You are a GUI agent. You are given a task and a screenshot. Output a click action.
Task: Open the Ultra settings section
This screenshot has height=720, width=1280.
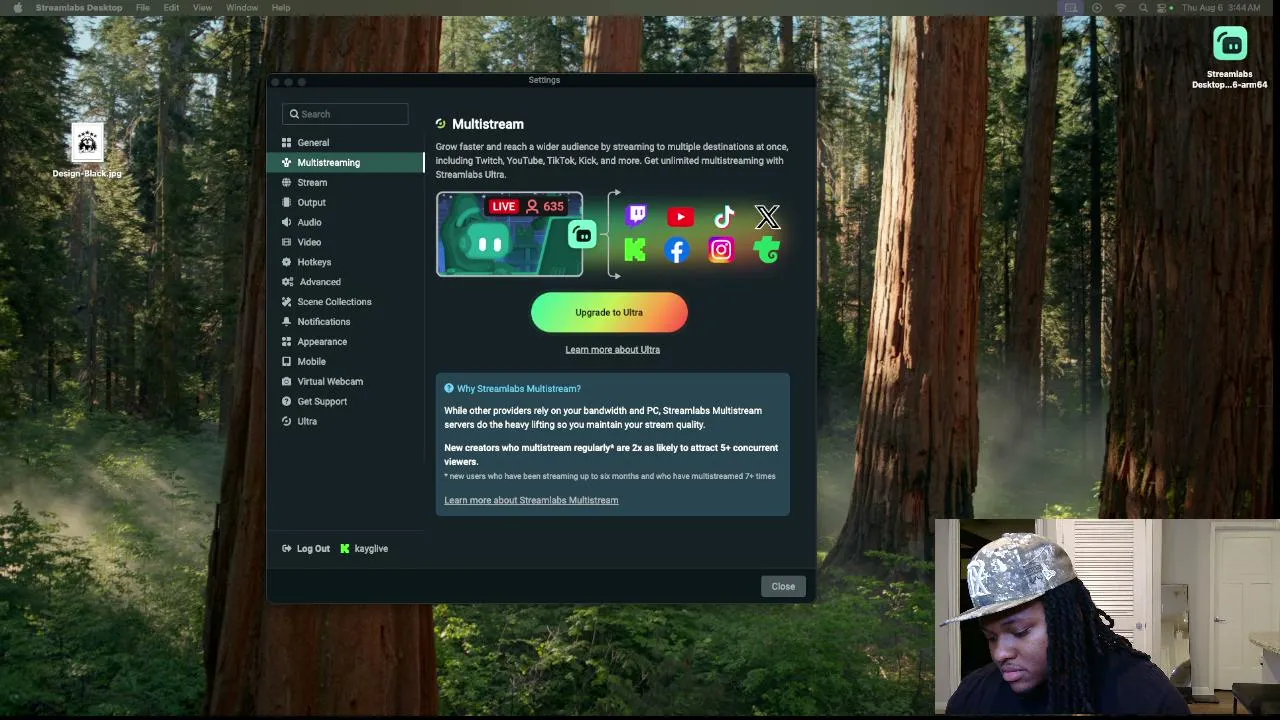(345, 422)
